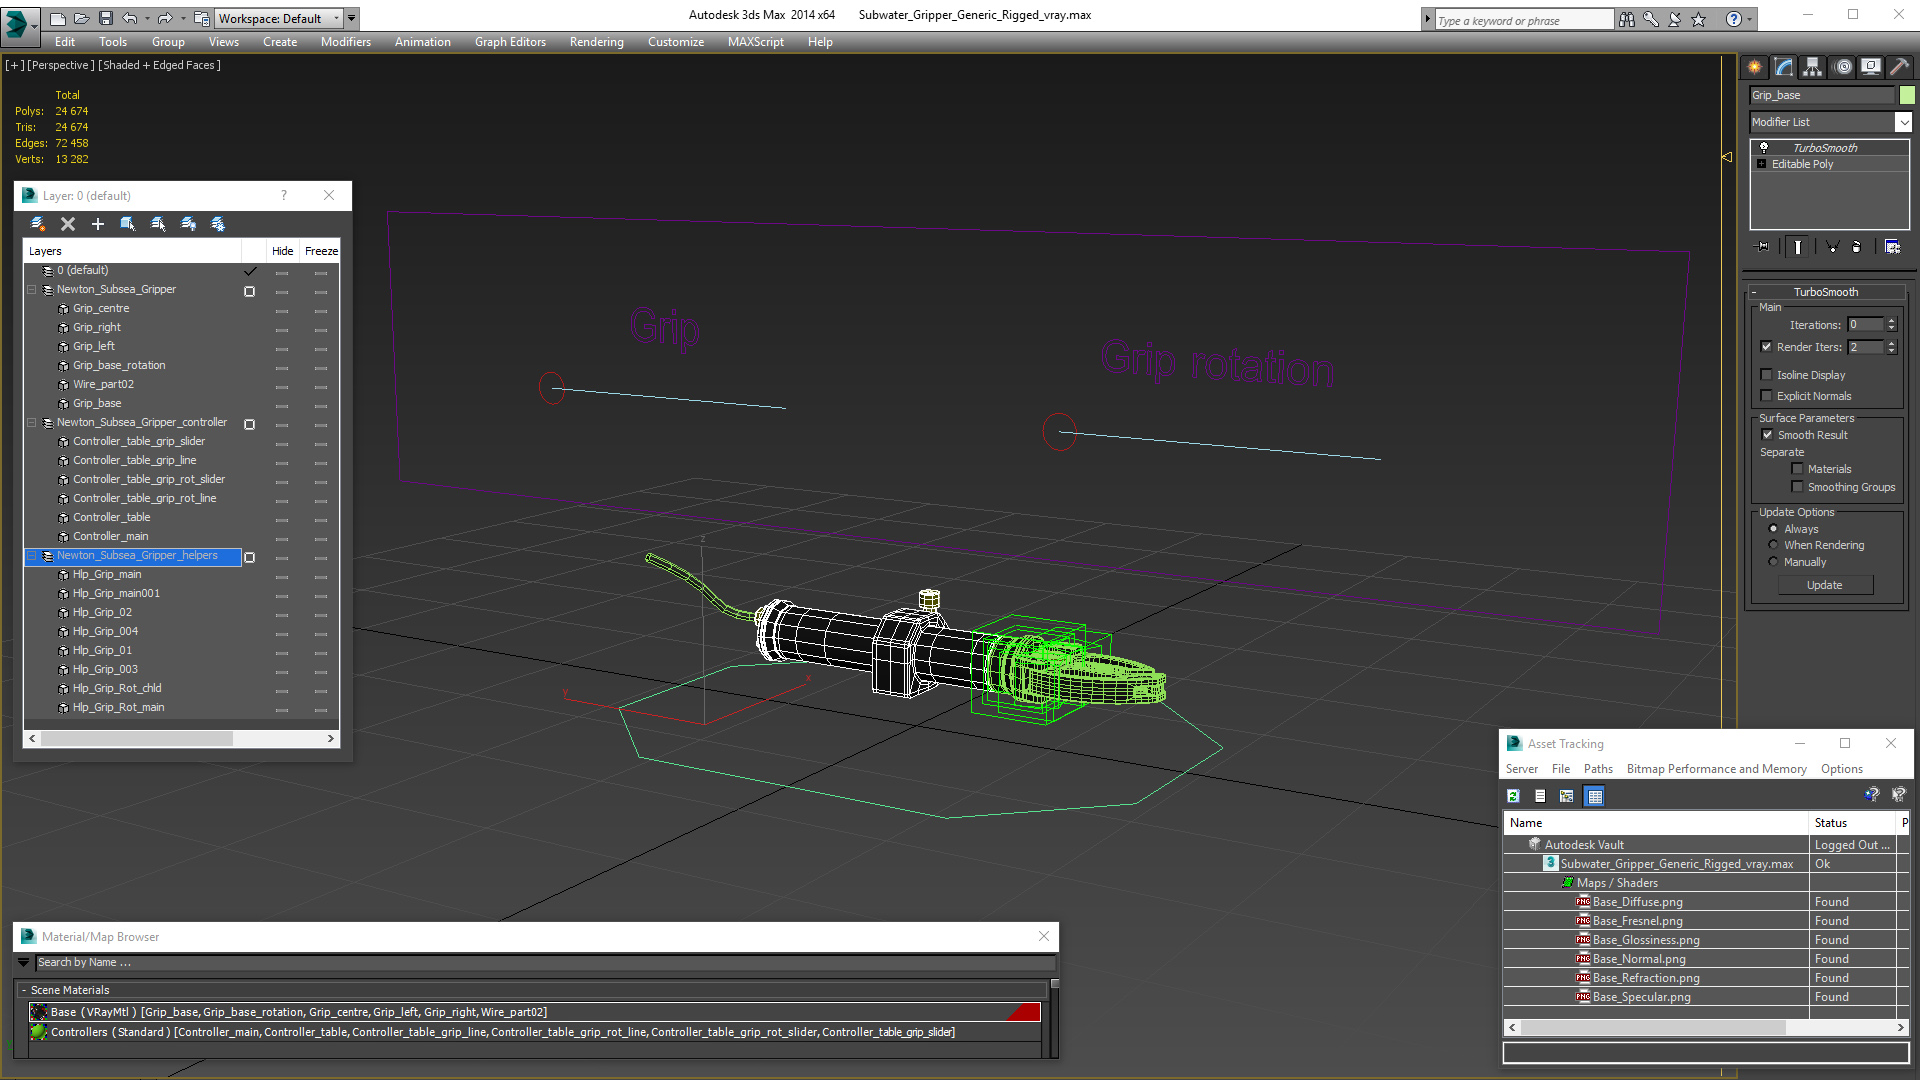Image resolution: width=1920 pixels, height=1080 pixels.
Task: Freeze or unfreeze all layers icon
Action: (x=218, y=224)
